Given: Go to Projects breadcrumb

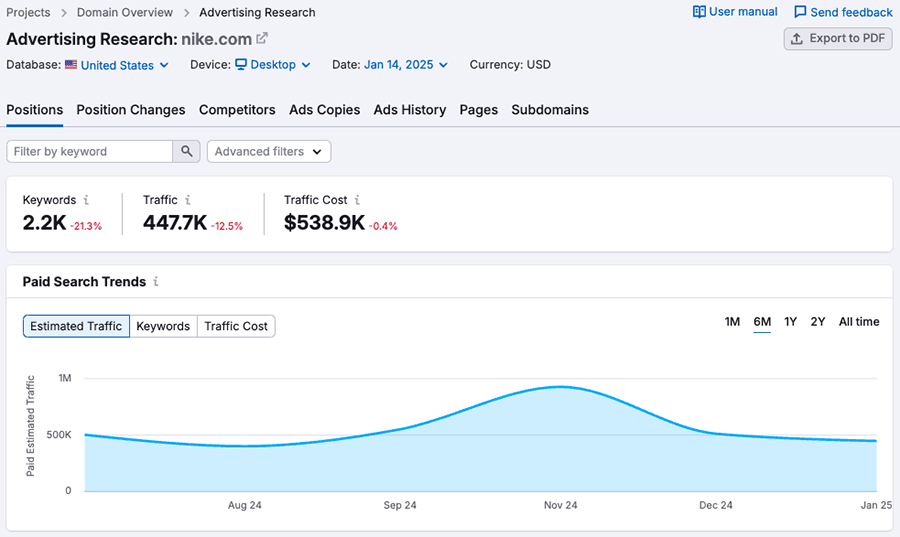Looking at the screenshot, I should click(x=28, y=12).
